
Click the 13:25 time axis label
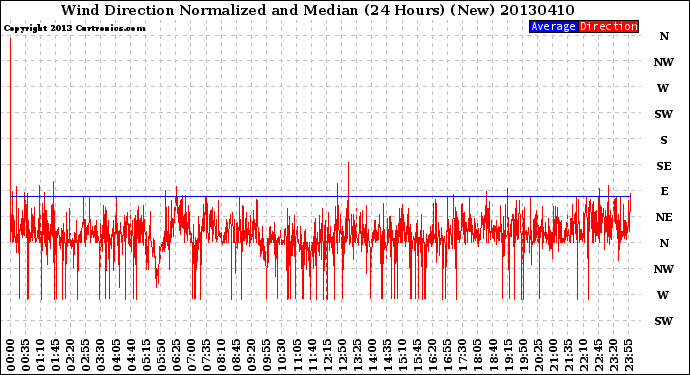click(x=357, y=355)
